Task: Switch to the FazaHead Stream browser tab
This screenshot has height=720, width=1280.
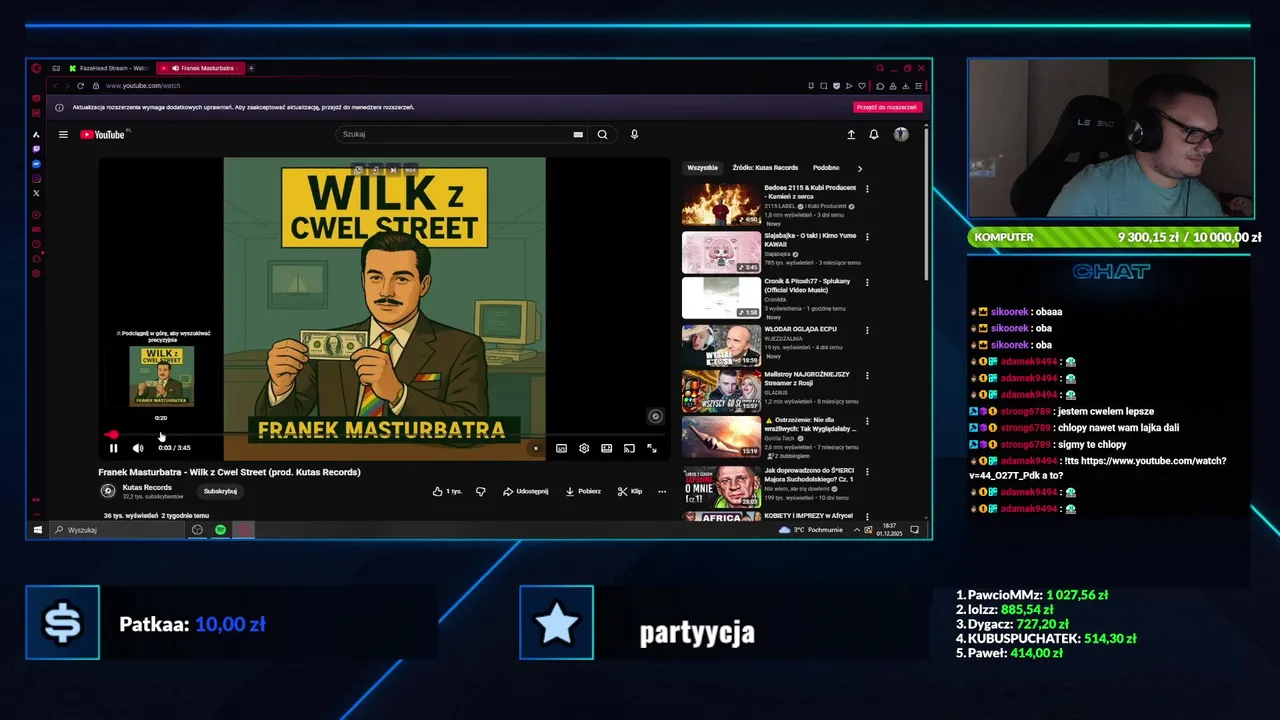Action: (x=108, y=68)
